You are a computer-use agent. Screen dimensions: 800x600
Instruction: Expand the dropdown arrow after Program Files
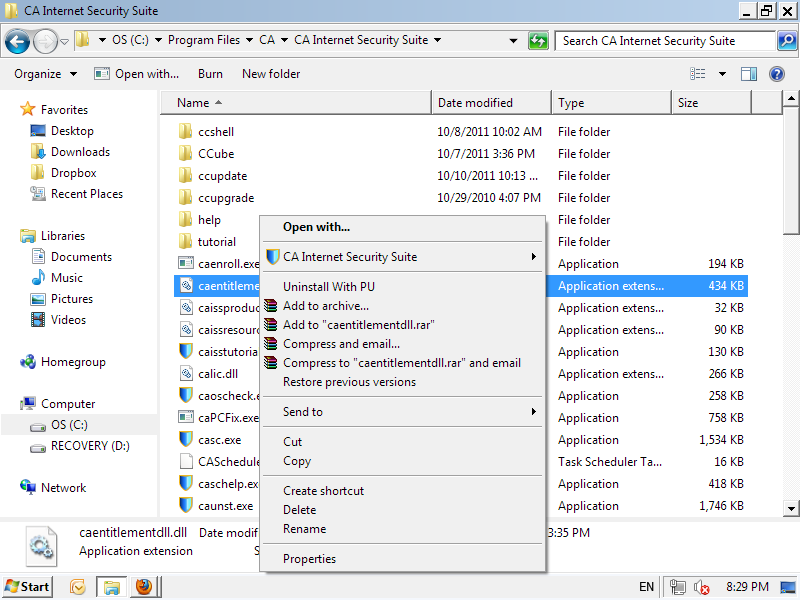pyautogui.click(x=249, y=40)
